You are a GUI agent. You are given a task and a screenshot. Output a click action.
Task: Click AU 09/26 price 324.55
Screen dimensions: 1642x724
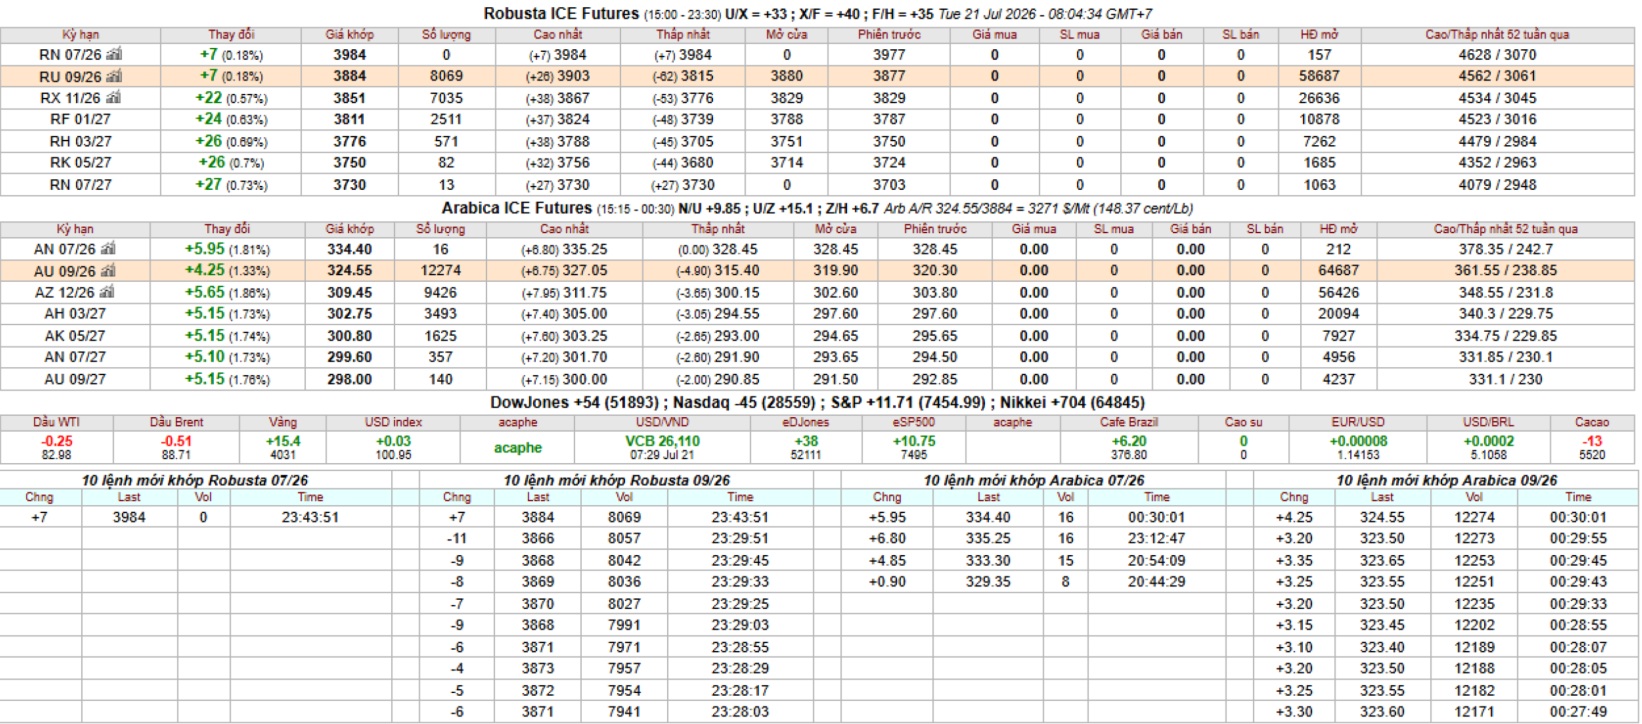350,271
